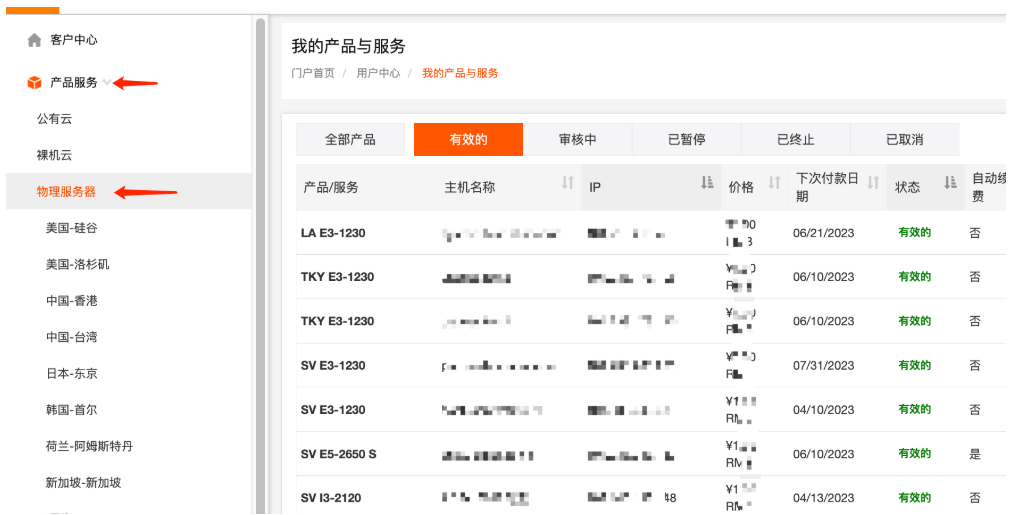Click the home icon beside 客户中心
This screenshot has height=515, width=1027.
click(x=34, y=41)
